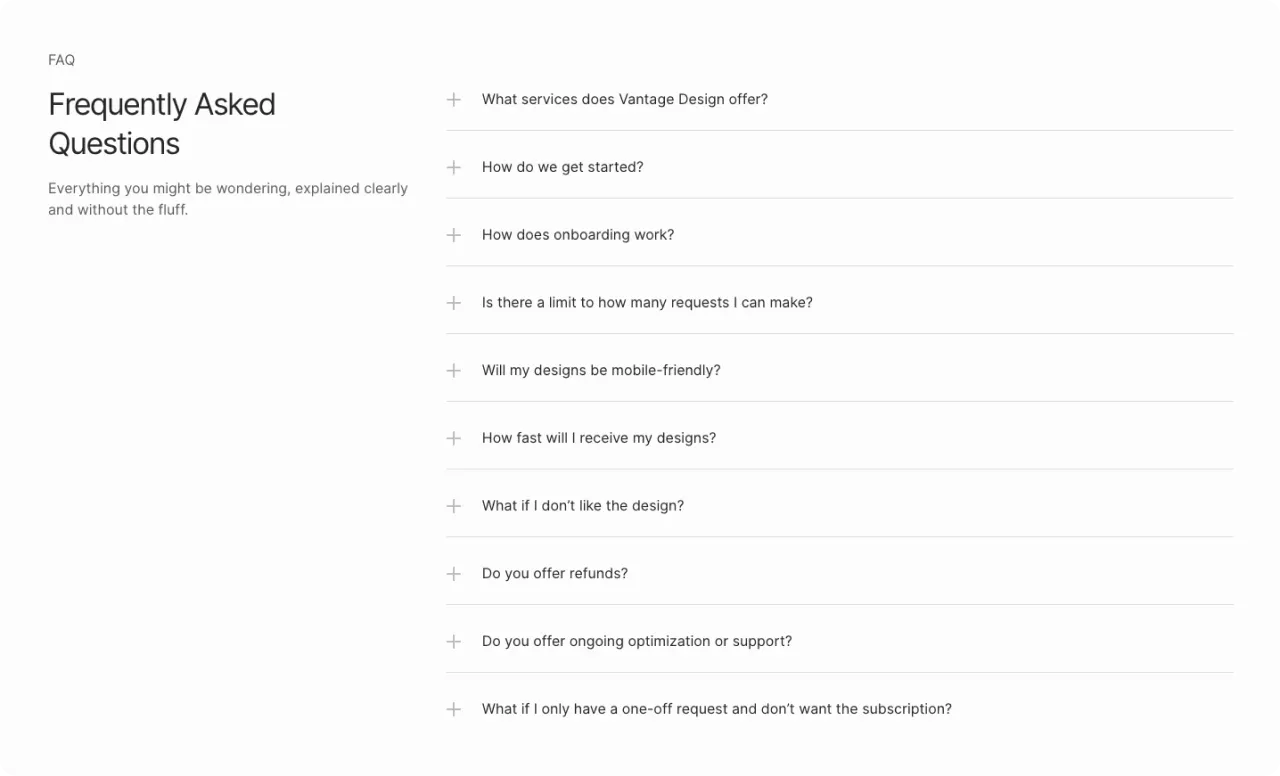Screen dimensions: 1280x776
Task: Click the plus icon beside the ongoing optimization question
Action: point(454,642)
